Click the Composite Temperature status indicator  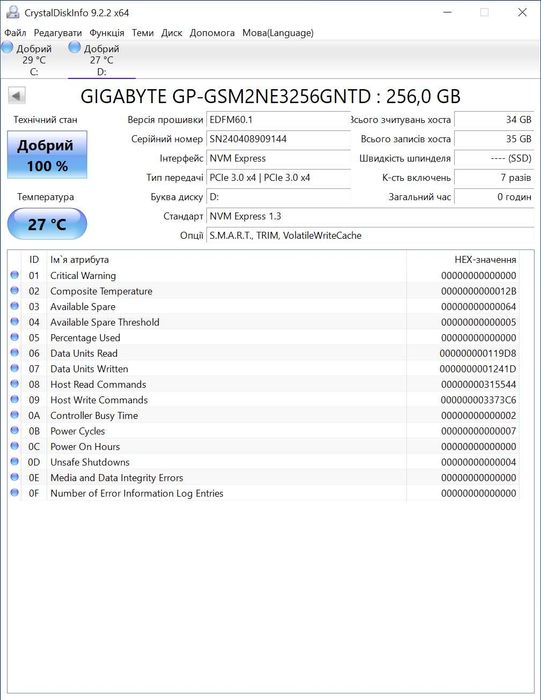[x=14, y=291]
